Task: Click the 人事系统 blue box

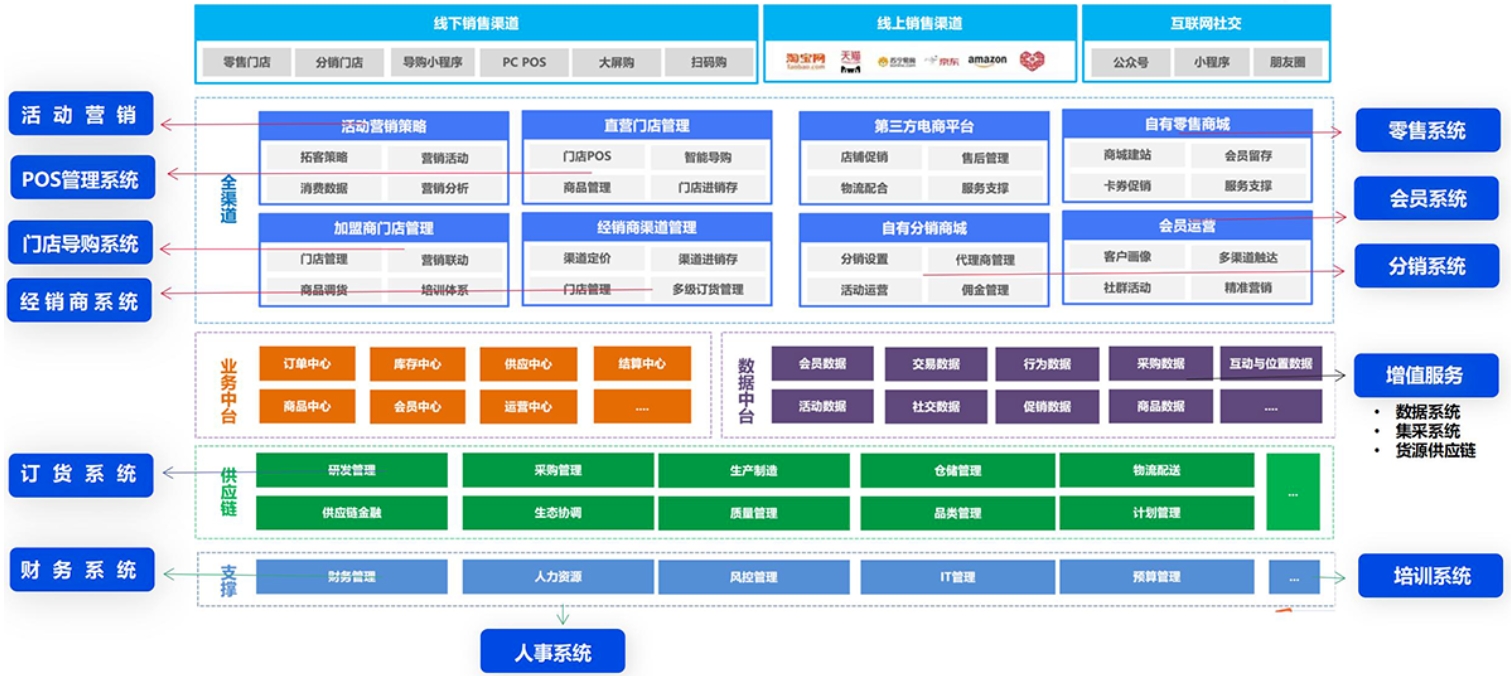Action: (553, 652)
